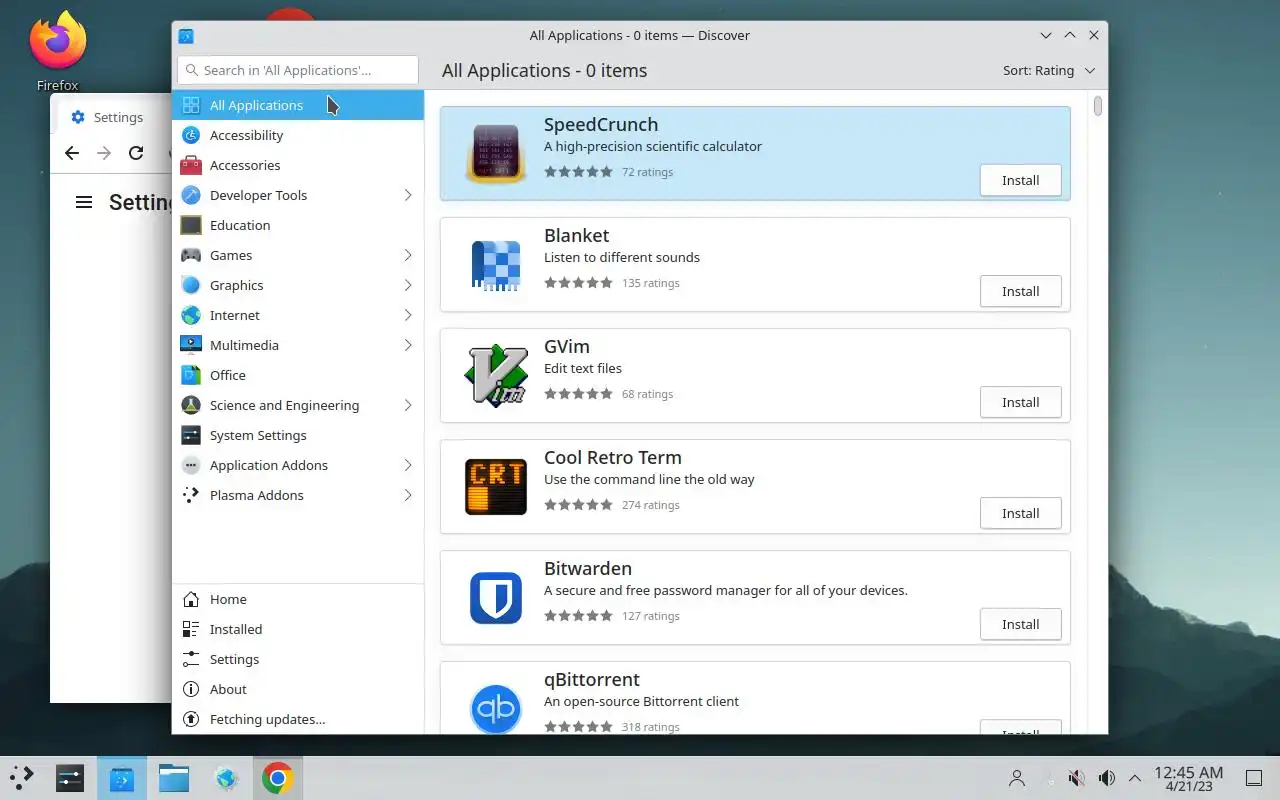Click the user switcher tray icon
This screenshot has height=800, width=1280.
tap(1017, 778)
